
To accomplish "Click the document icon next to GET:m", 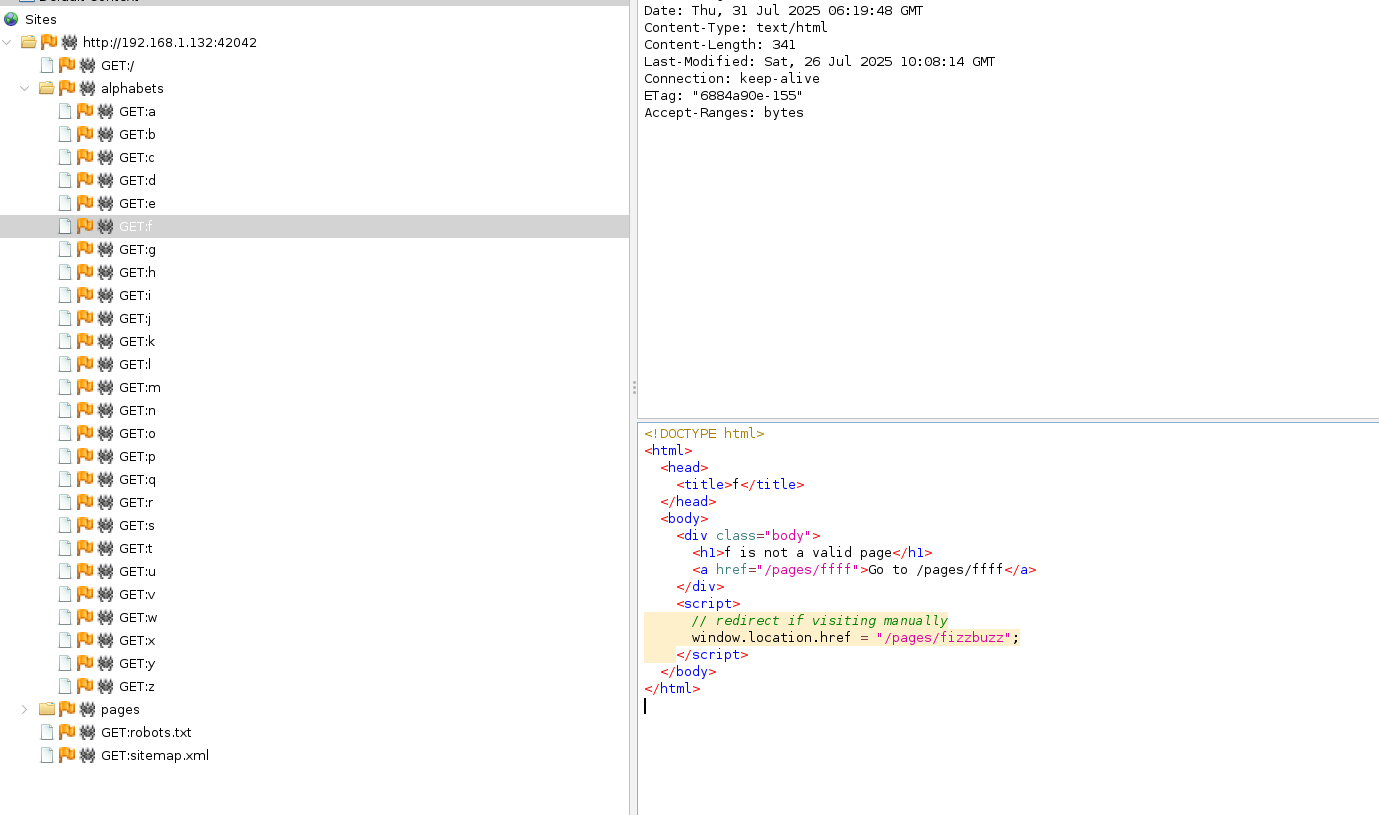I will [65, 387].
